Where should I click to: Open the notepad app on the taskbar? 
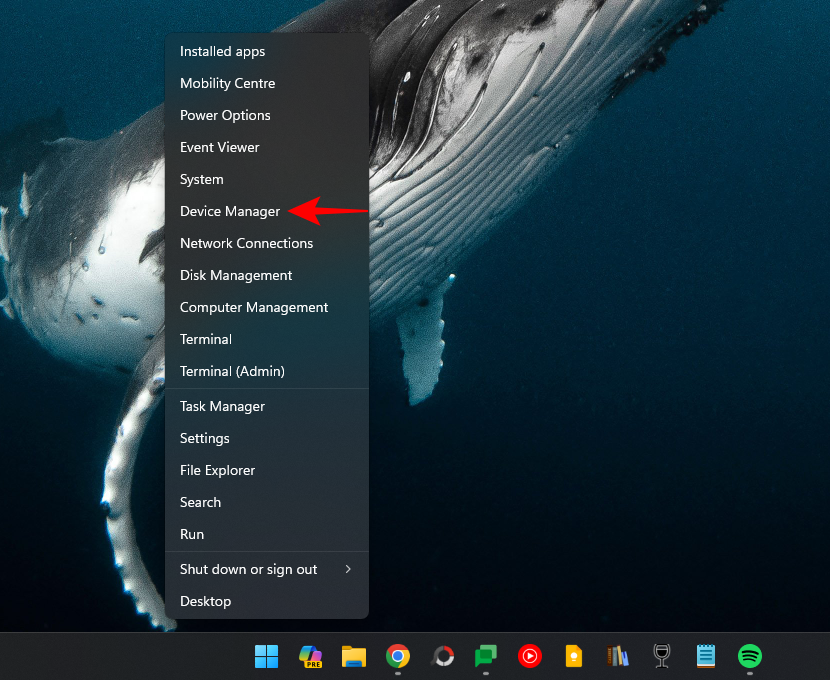point(705,657)
